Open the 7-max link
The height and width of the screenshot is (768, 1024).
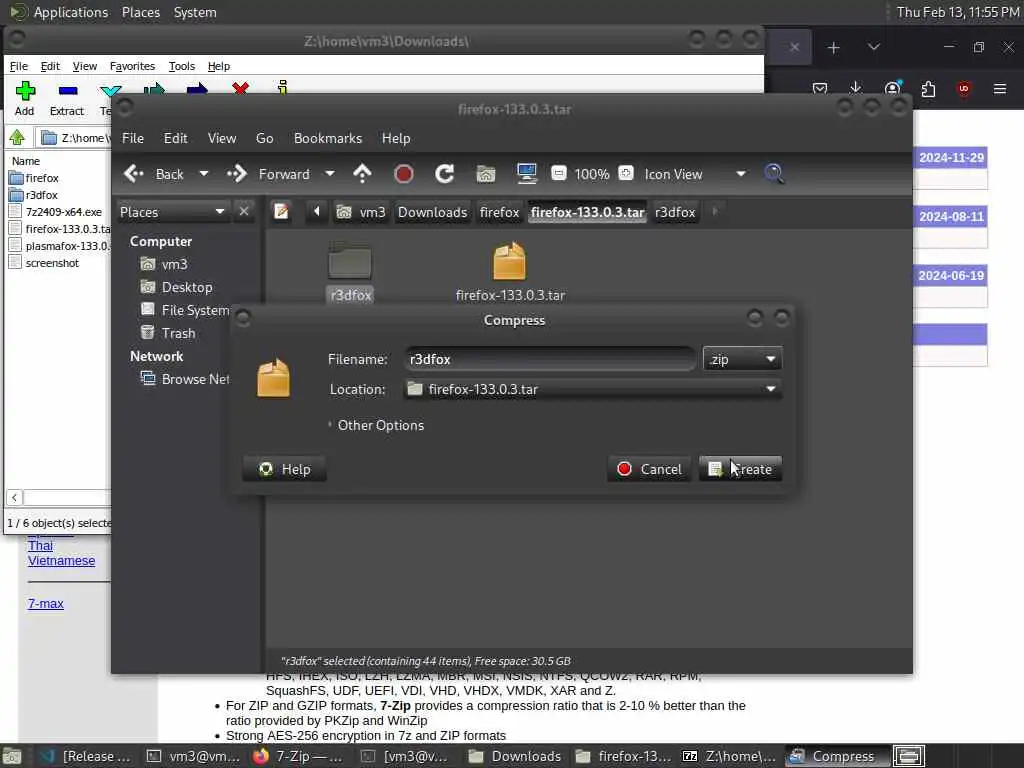click(46, 603)
